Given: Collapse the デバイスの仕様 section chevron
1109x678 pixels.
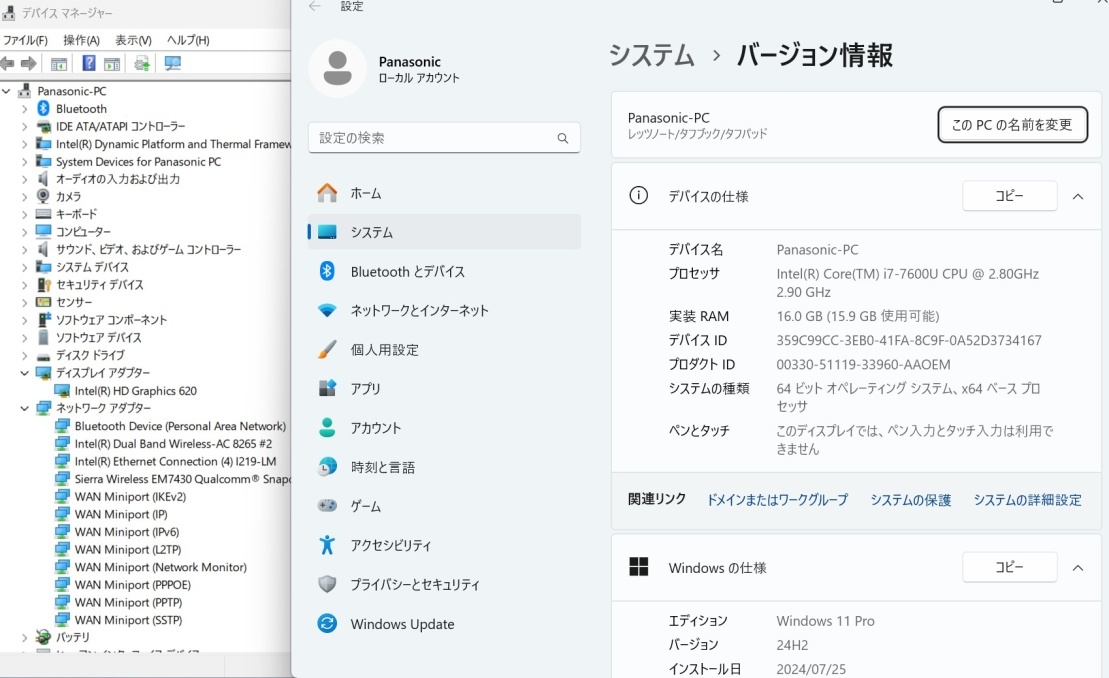Looking at the screenshot, I should [1078, 197].
